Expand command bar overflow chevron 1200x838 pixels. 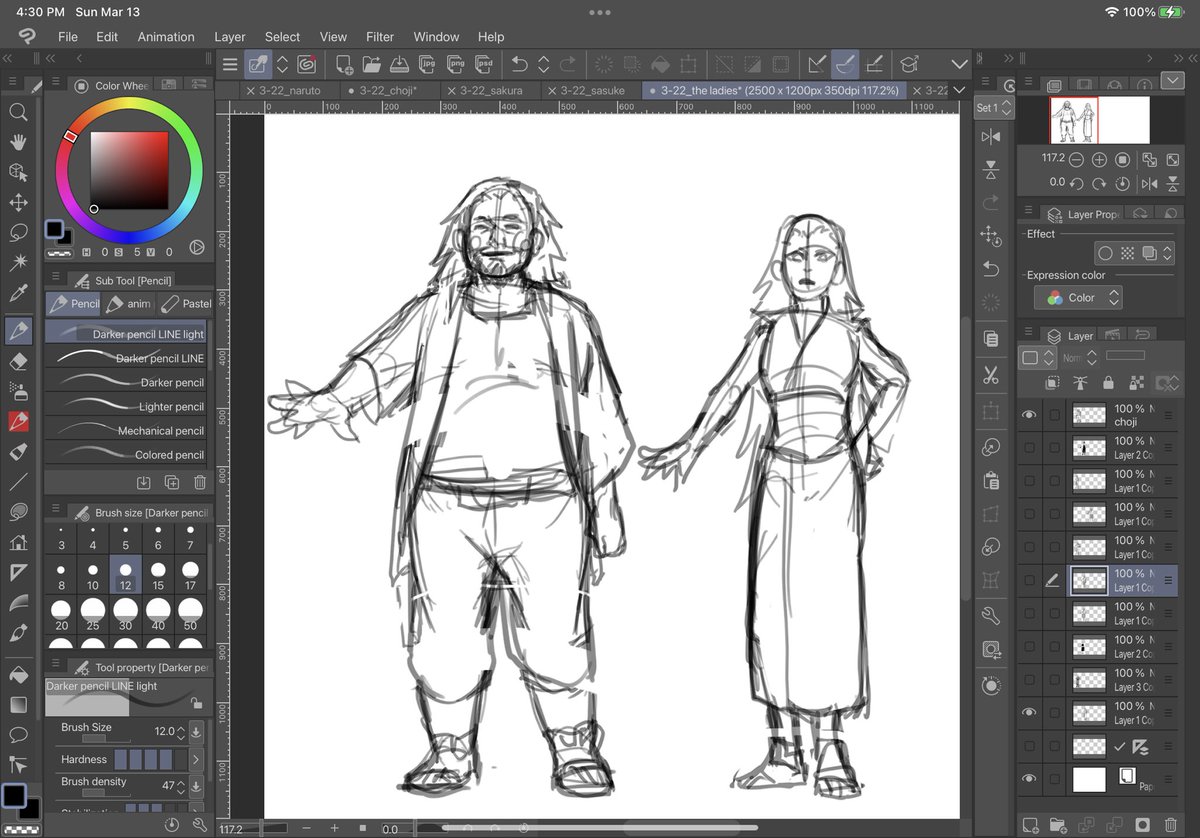tap(960, 64)
